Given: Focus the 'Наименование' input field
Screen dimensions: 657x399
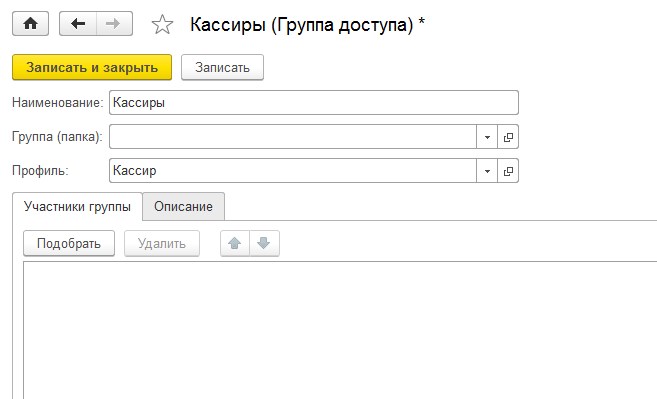Looking at the screenshot, I should (313, 102).
